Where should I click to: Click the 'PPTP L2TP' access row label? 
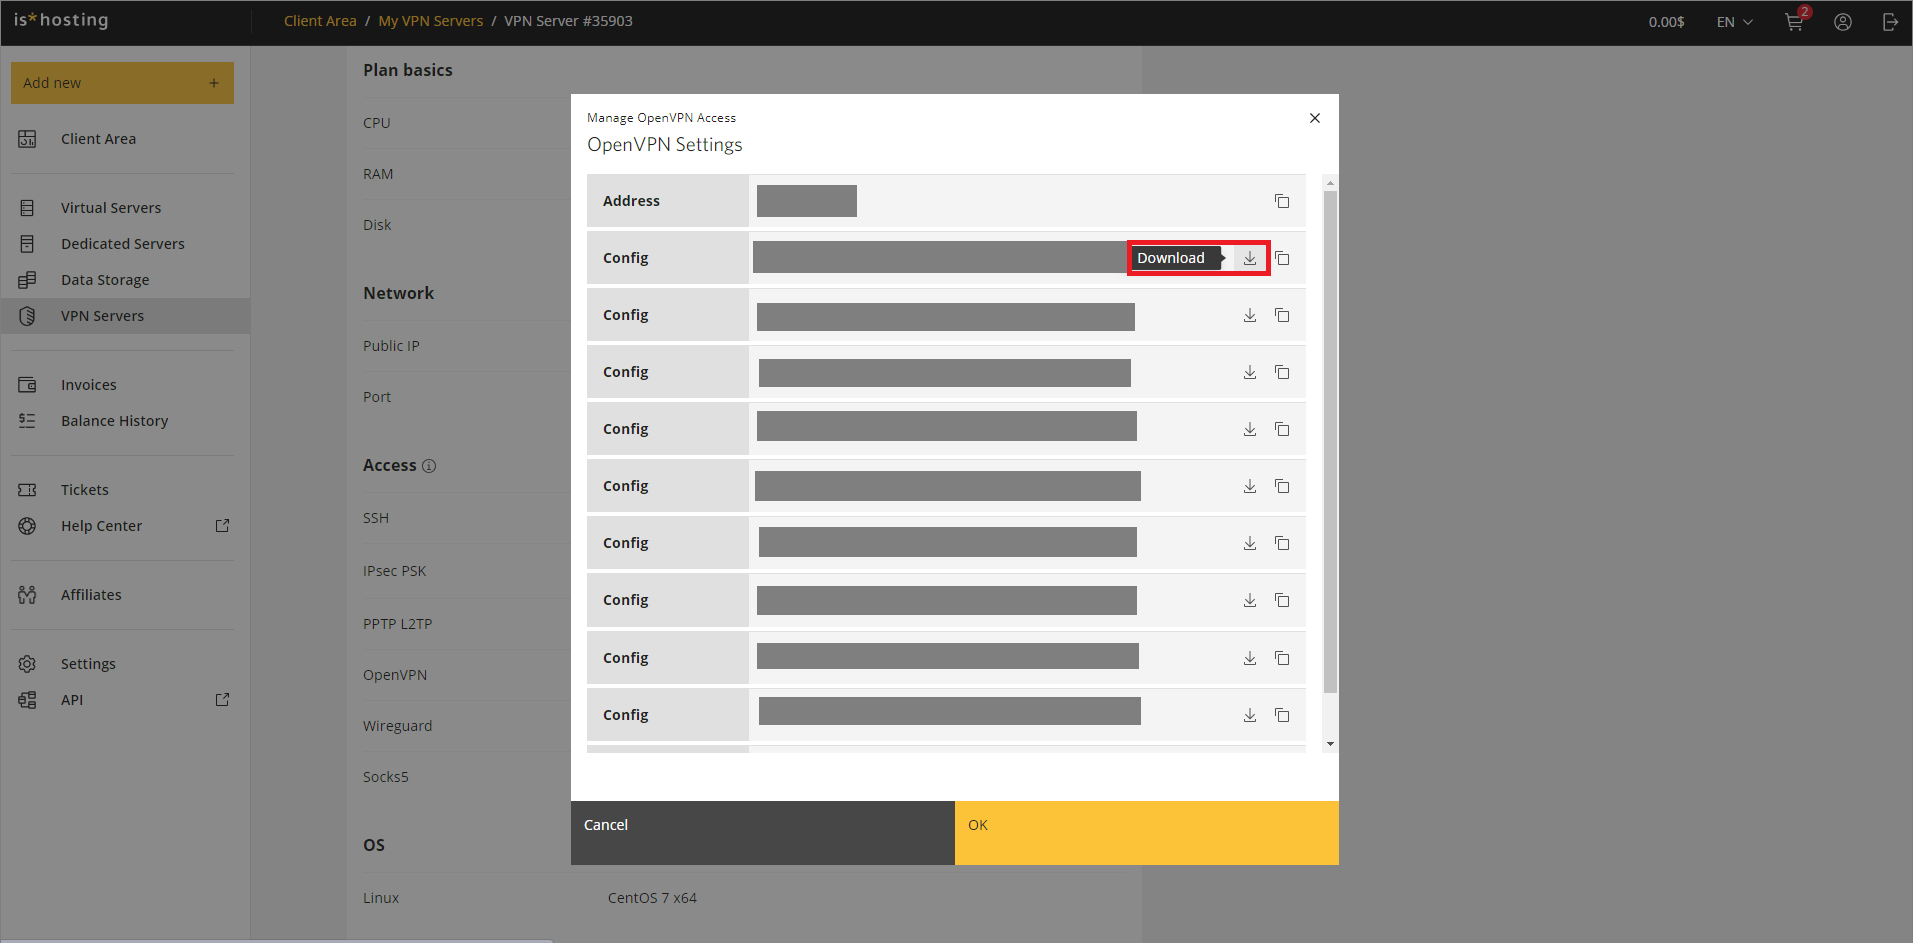pos(397,624)
